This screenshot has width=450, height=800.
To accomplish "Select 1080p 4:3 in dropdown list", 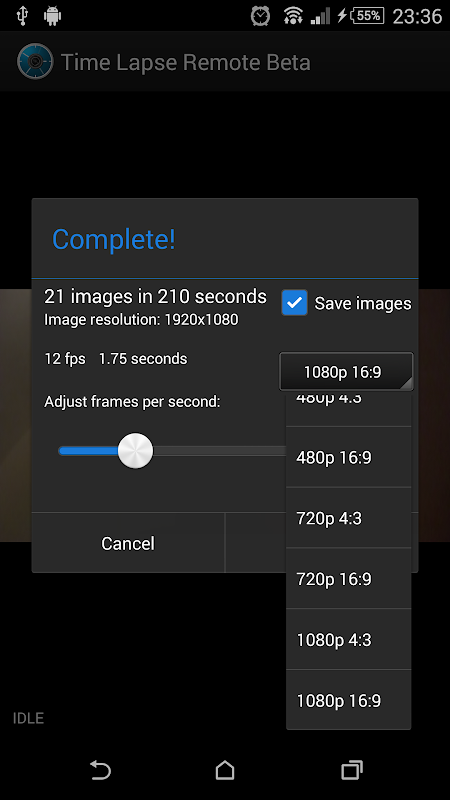I will [x=348, y=639].
